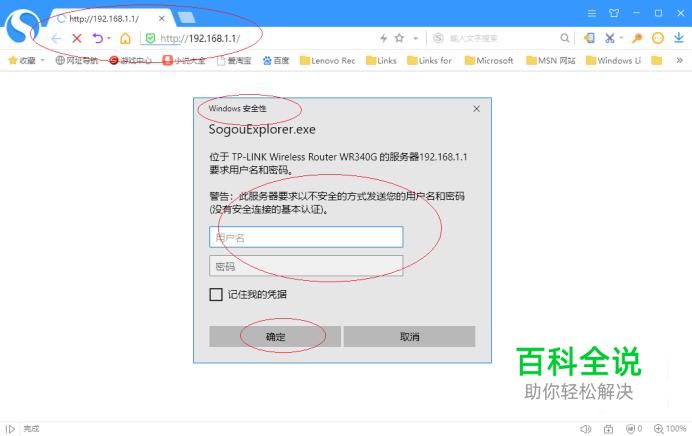Open the 网址导航 bookmark
The width and height of the screenshot is (692, 436).
click(76, 60)
